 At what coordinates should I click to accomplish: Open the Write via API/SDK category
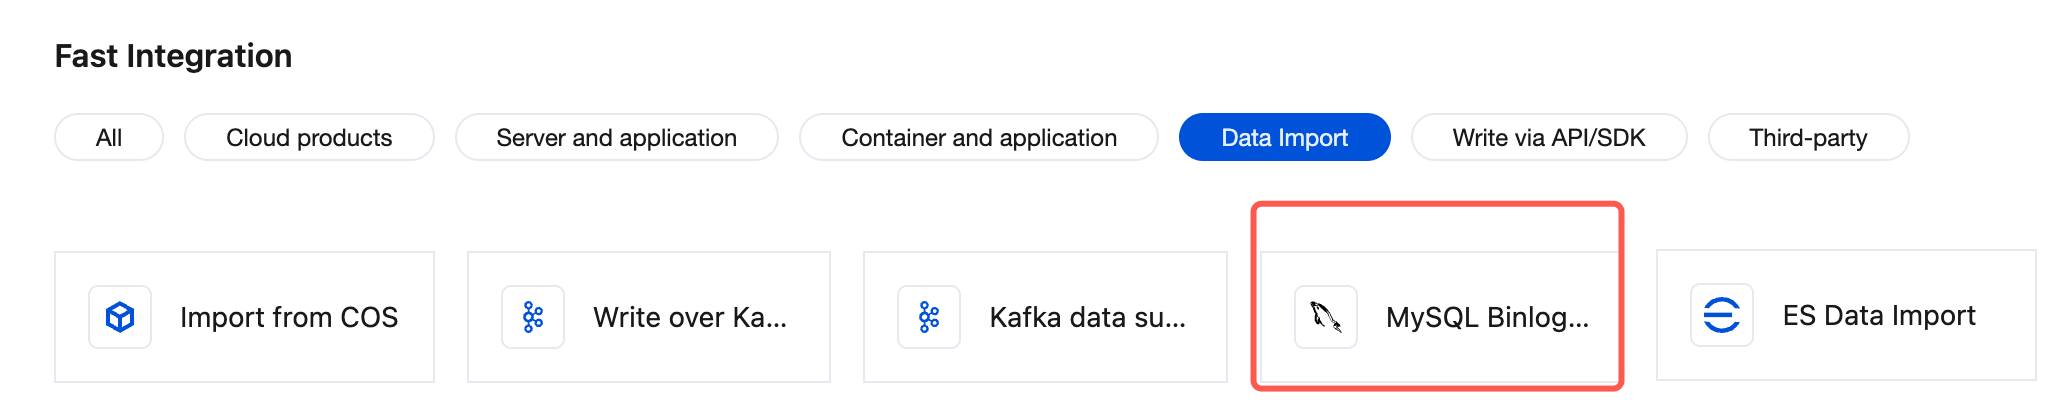click(x=1548, y=137)
